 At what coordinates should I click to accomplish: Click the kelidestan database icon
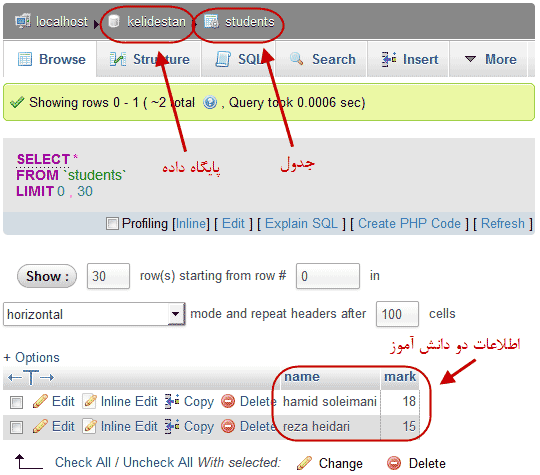[114, 21]
